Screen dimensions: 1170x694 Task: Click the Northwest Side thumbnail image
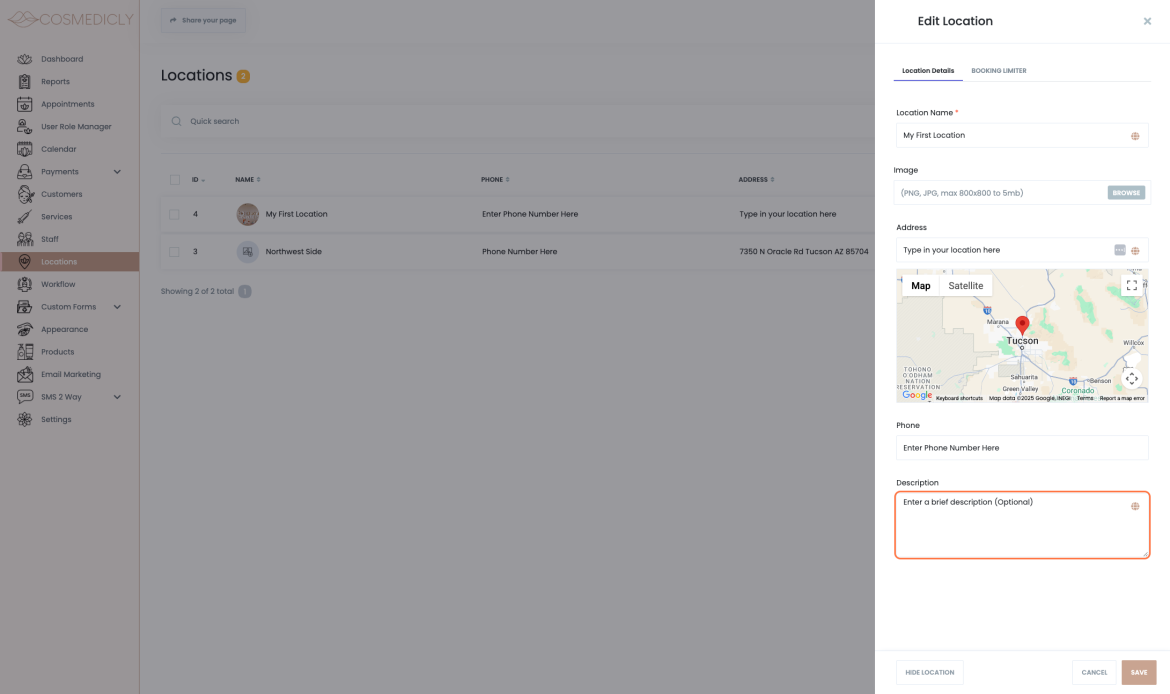[x=248, y=251]
